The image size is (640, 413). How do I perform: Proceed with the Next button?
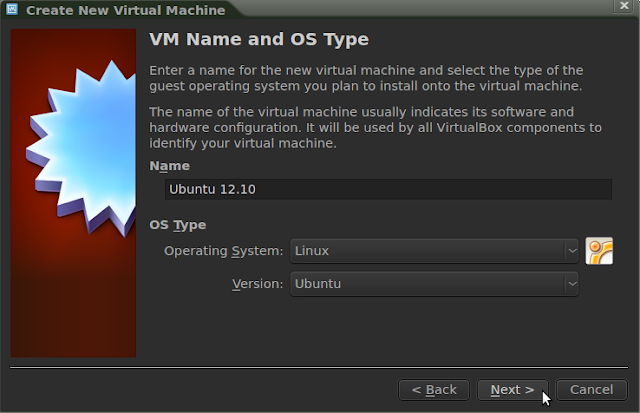tap(512, 389)
